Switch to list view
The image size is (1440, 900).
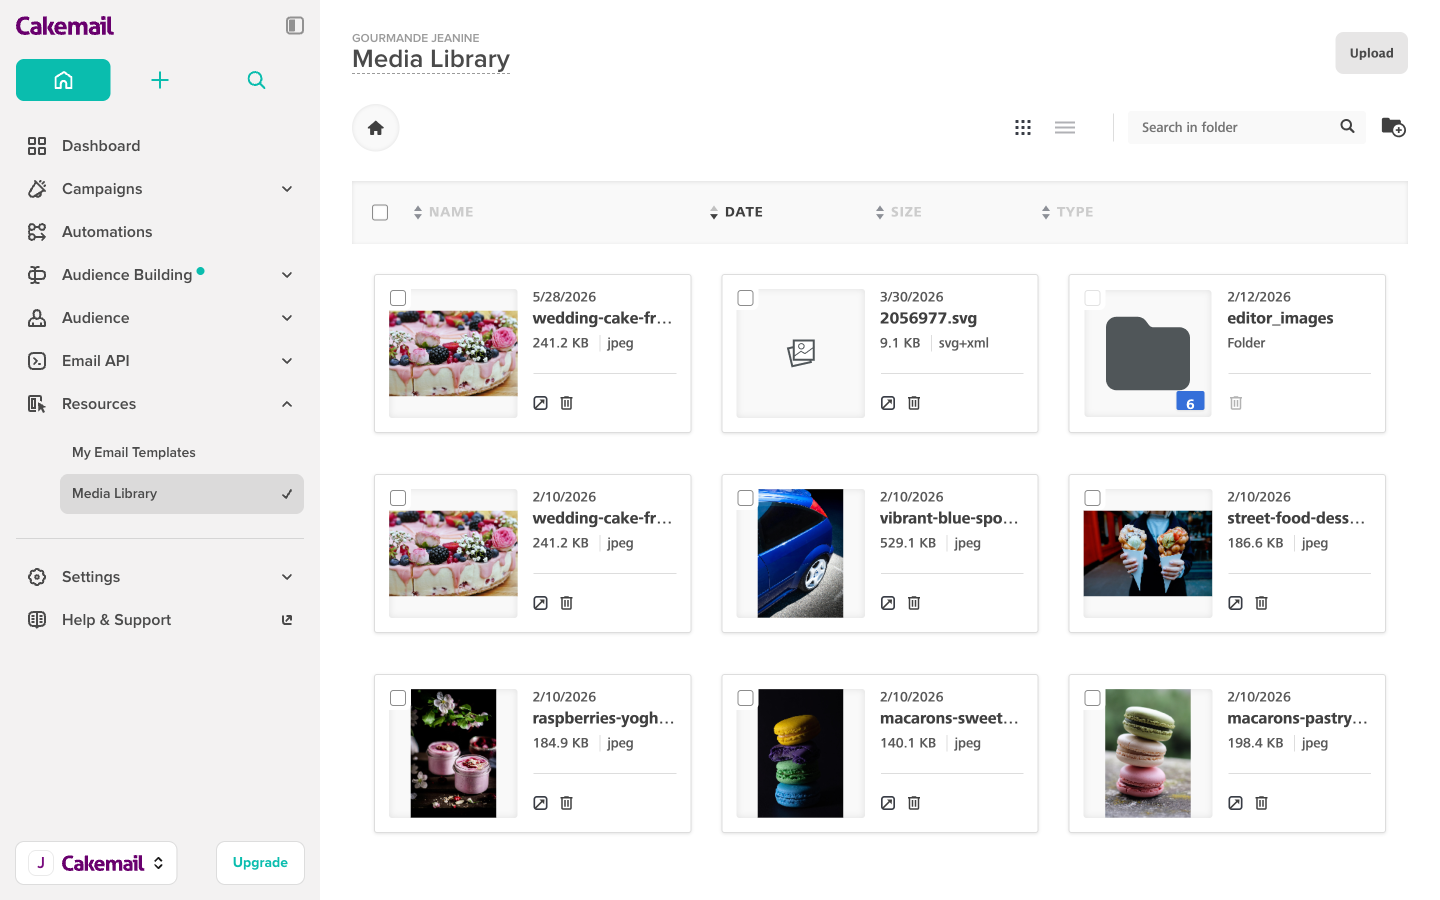tap(1065, 127)
